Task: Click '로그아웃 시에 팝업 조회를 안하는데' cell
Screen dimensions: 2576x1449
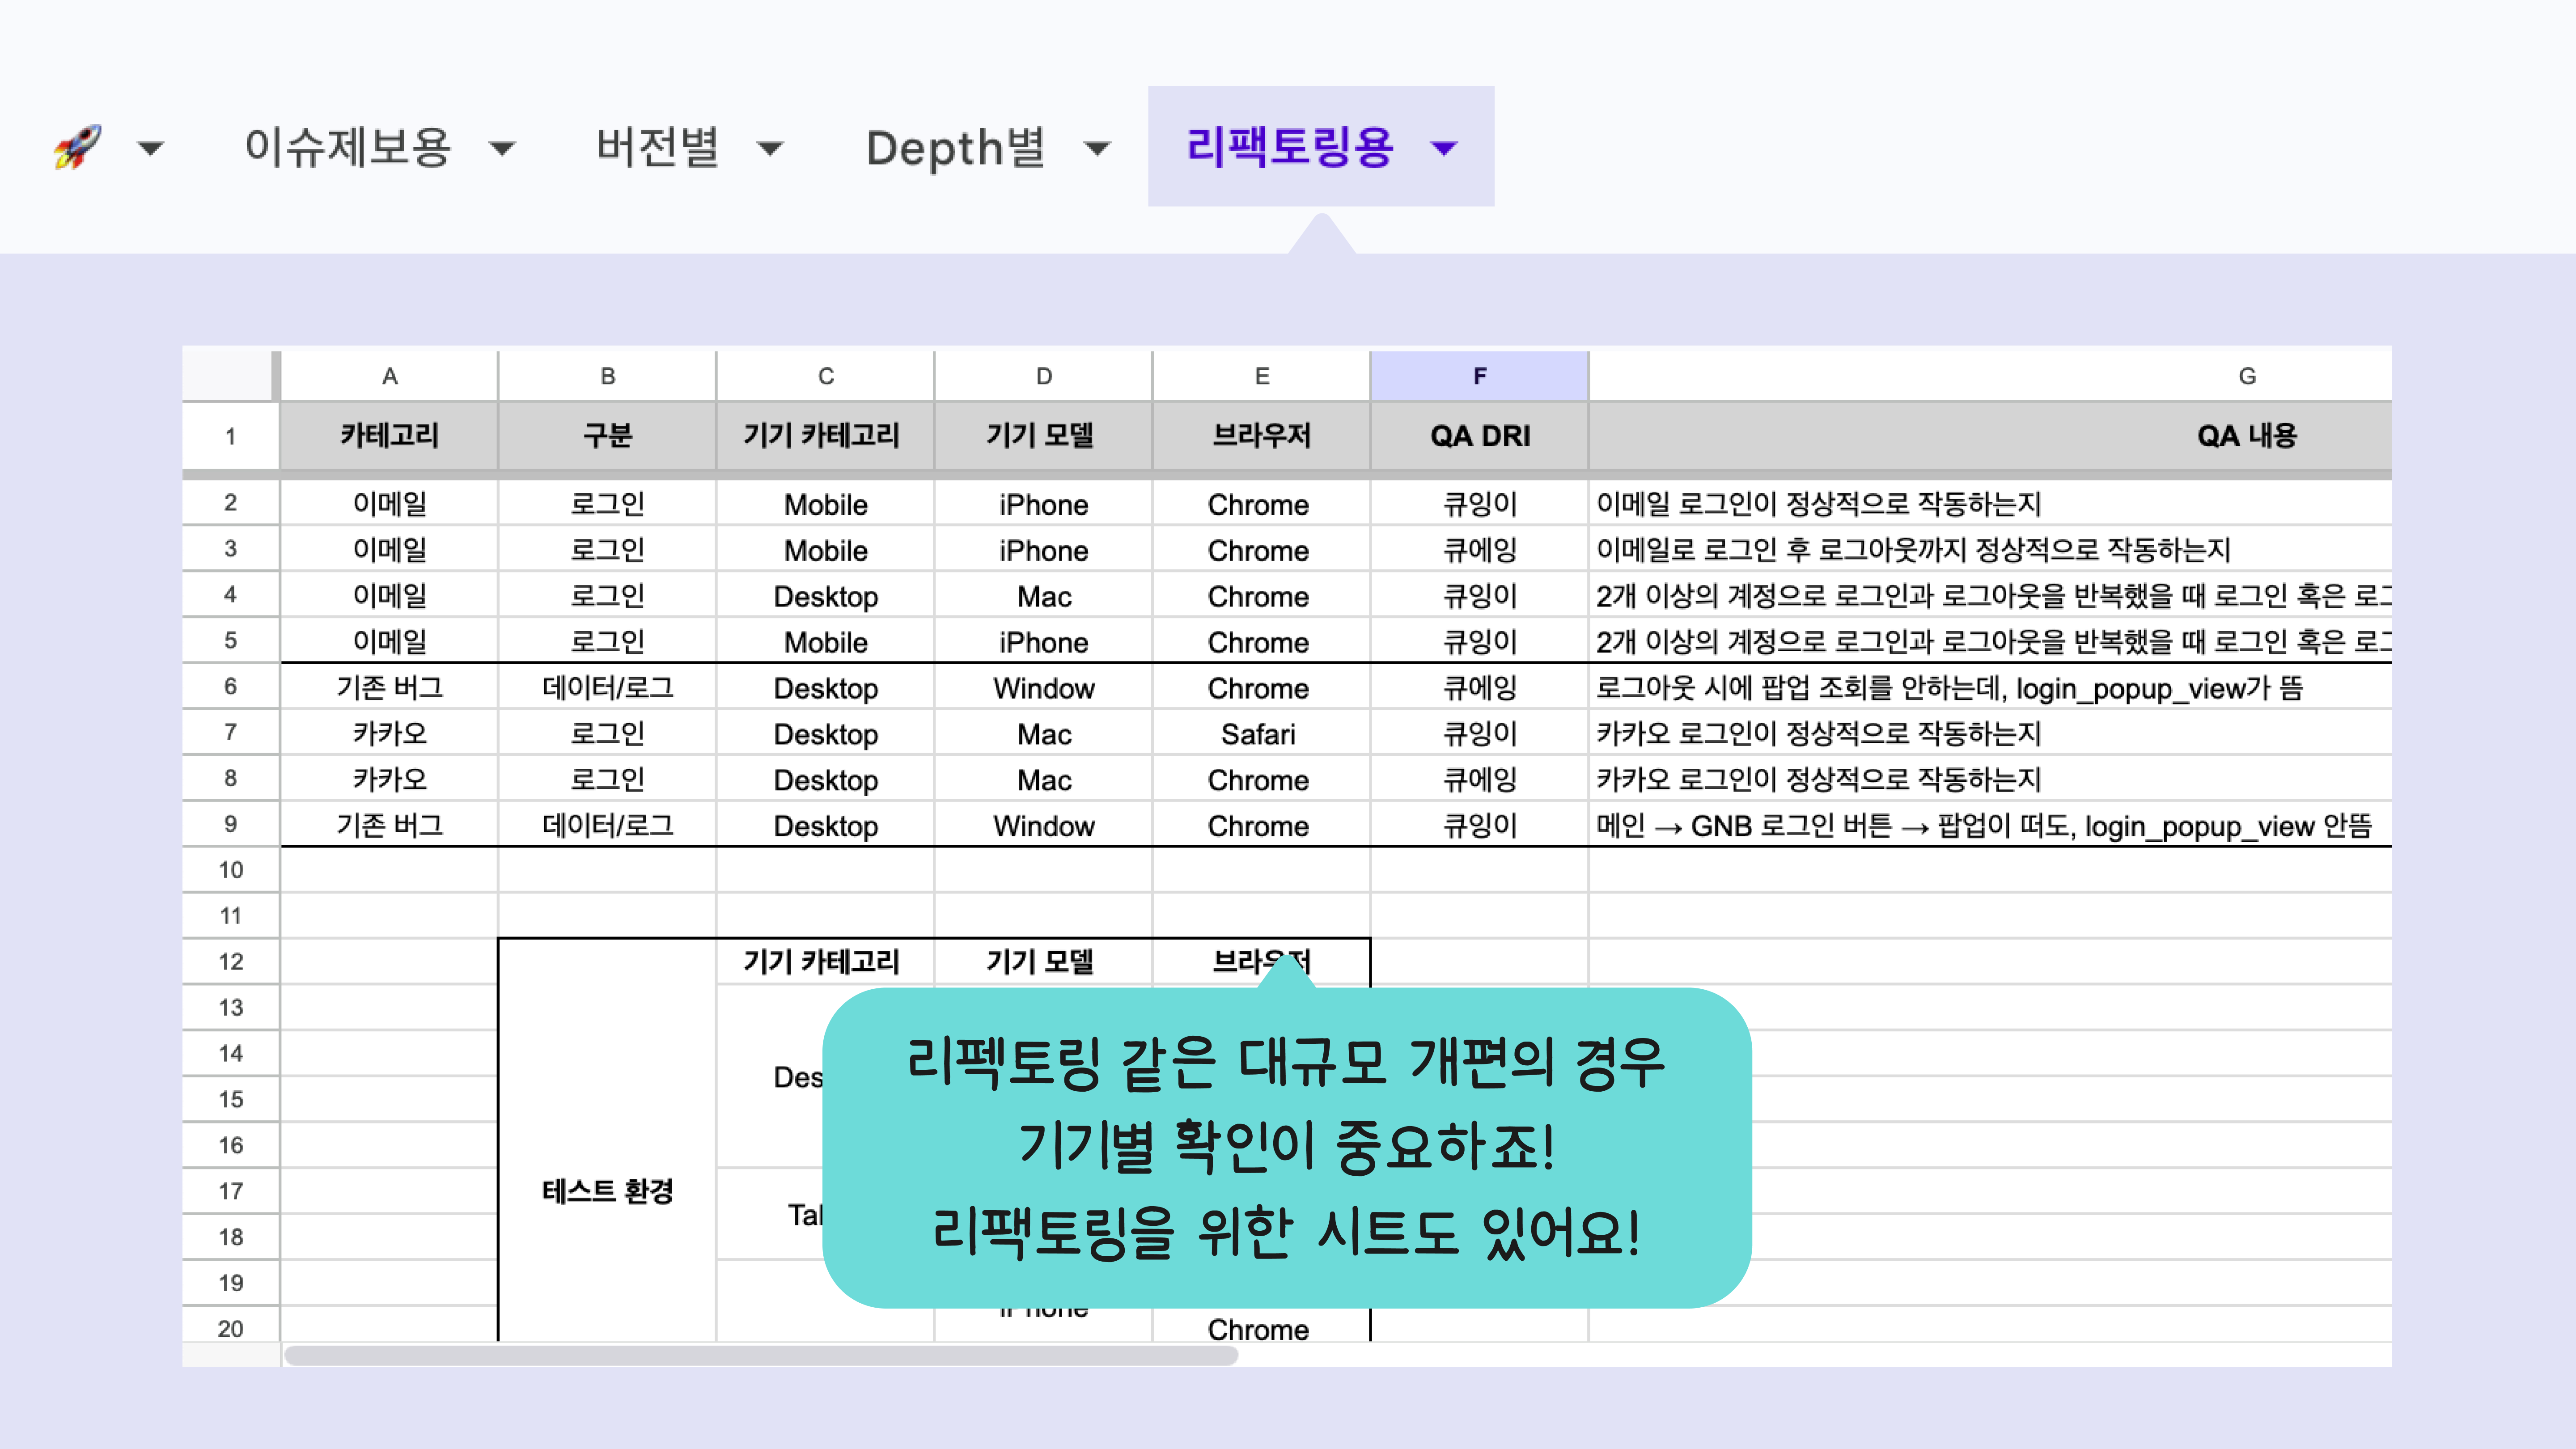Action: (x=1990, y=688)
